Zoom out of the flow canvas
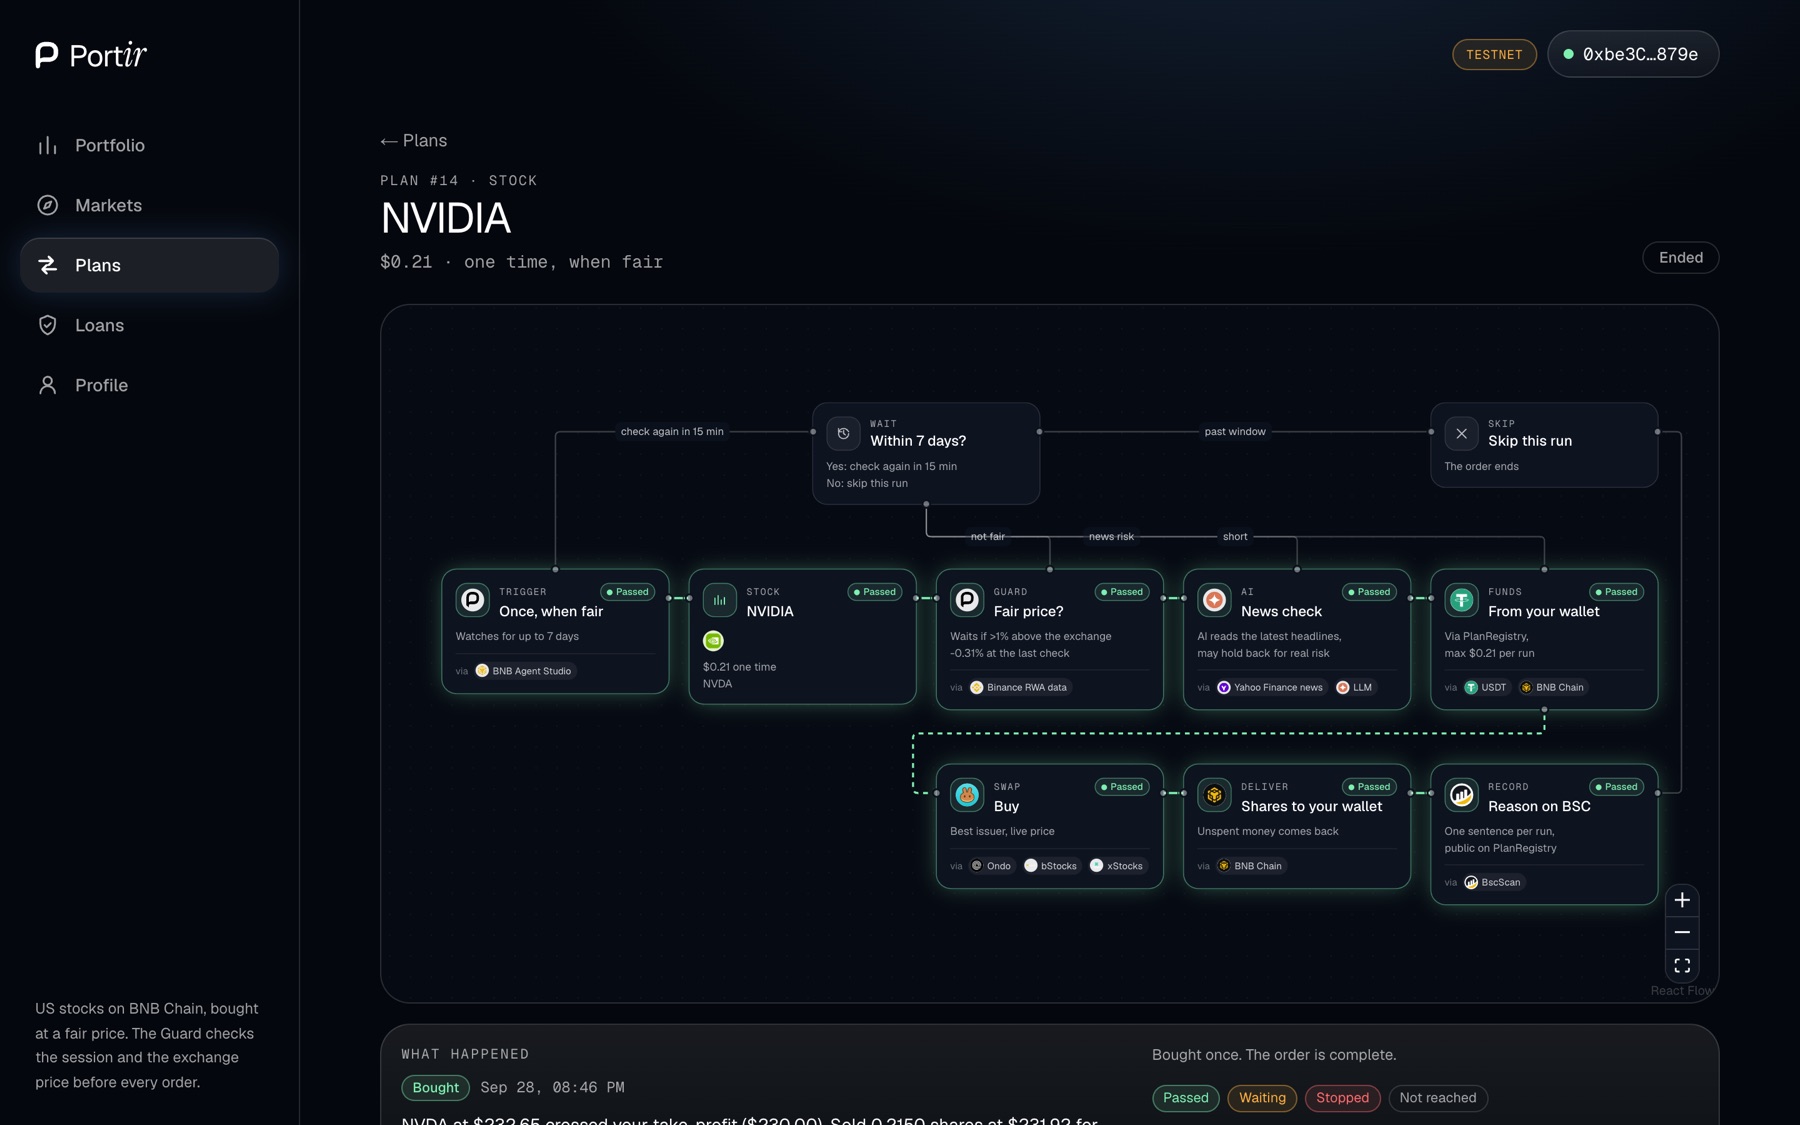Viewport: 1800px width, 1125px height. [1682, 932]
